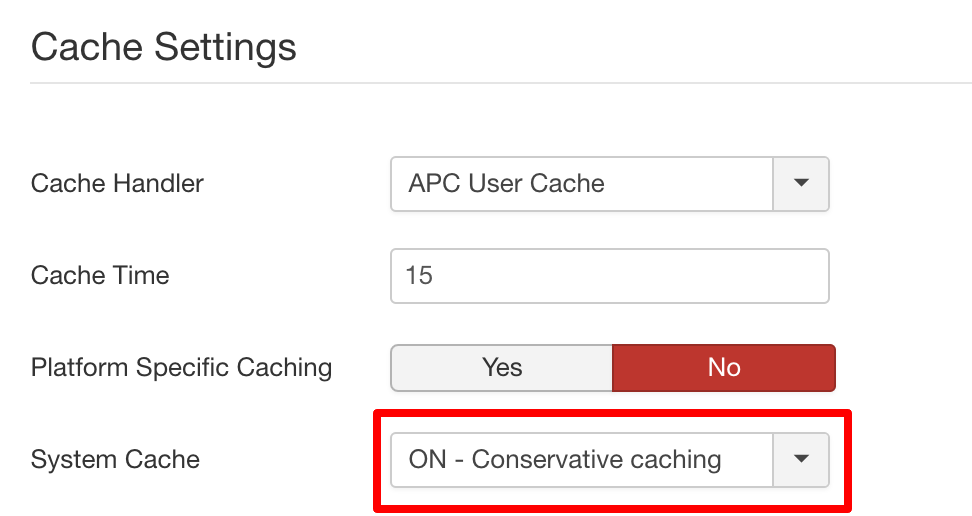Set Platform Specific Caching to Yes
972x516 pixels.
point(501,368)
